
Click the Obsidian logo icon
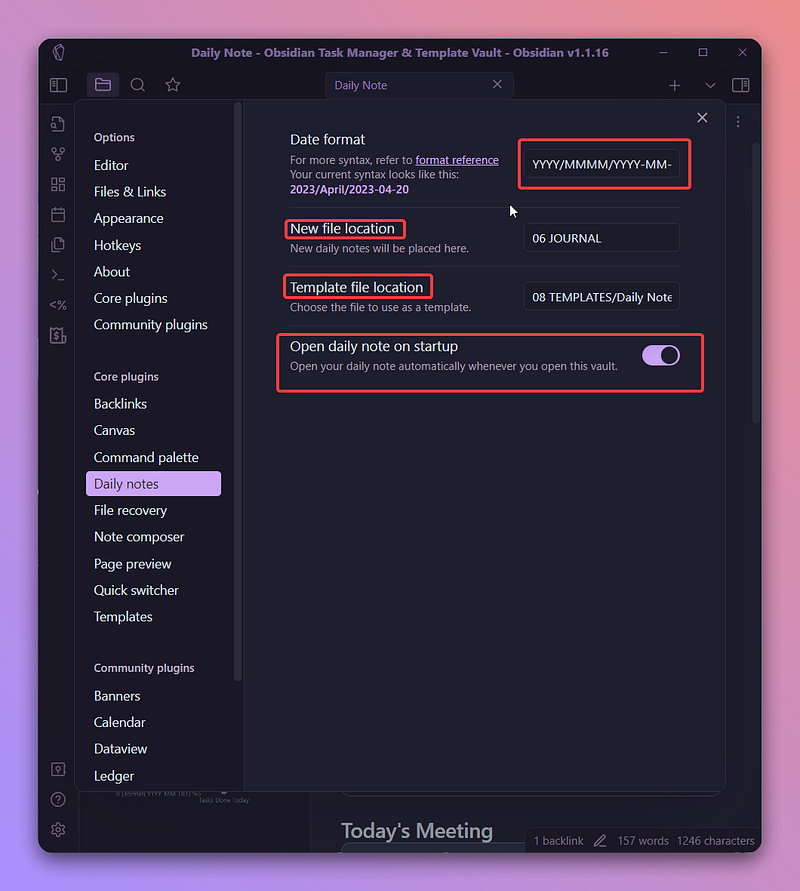[59, 52]
